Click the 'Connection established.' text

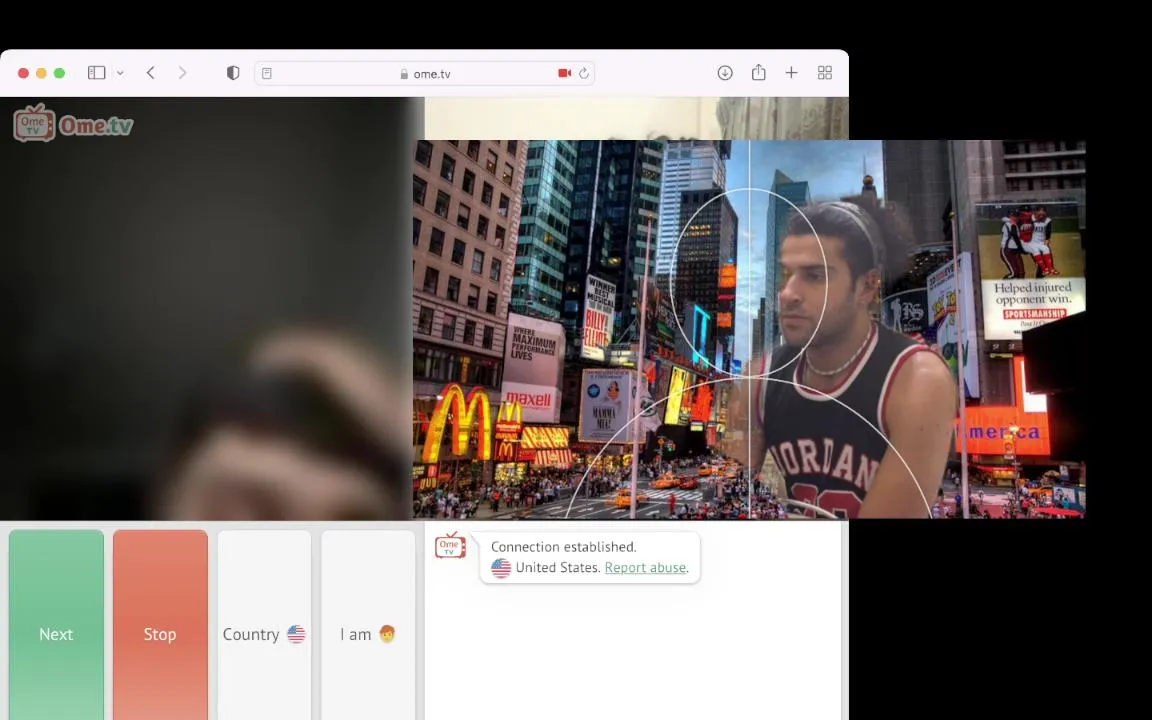(564, 547)
